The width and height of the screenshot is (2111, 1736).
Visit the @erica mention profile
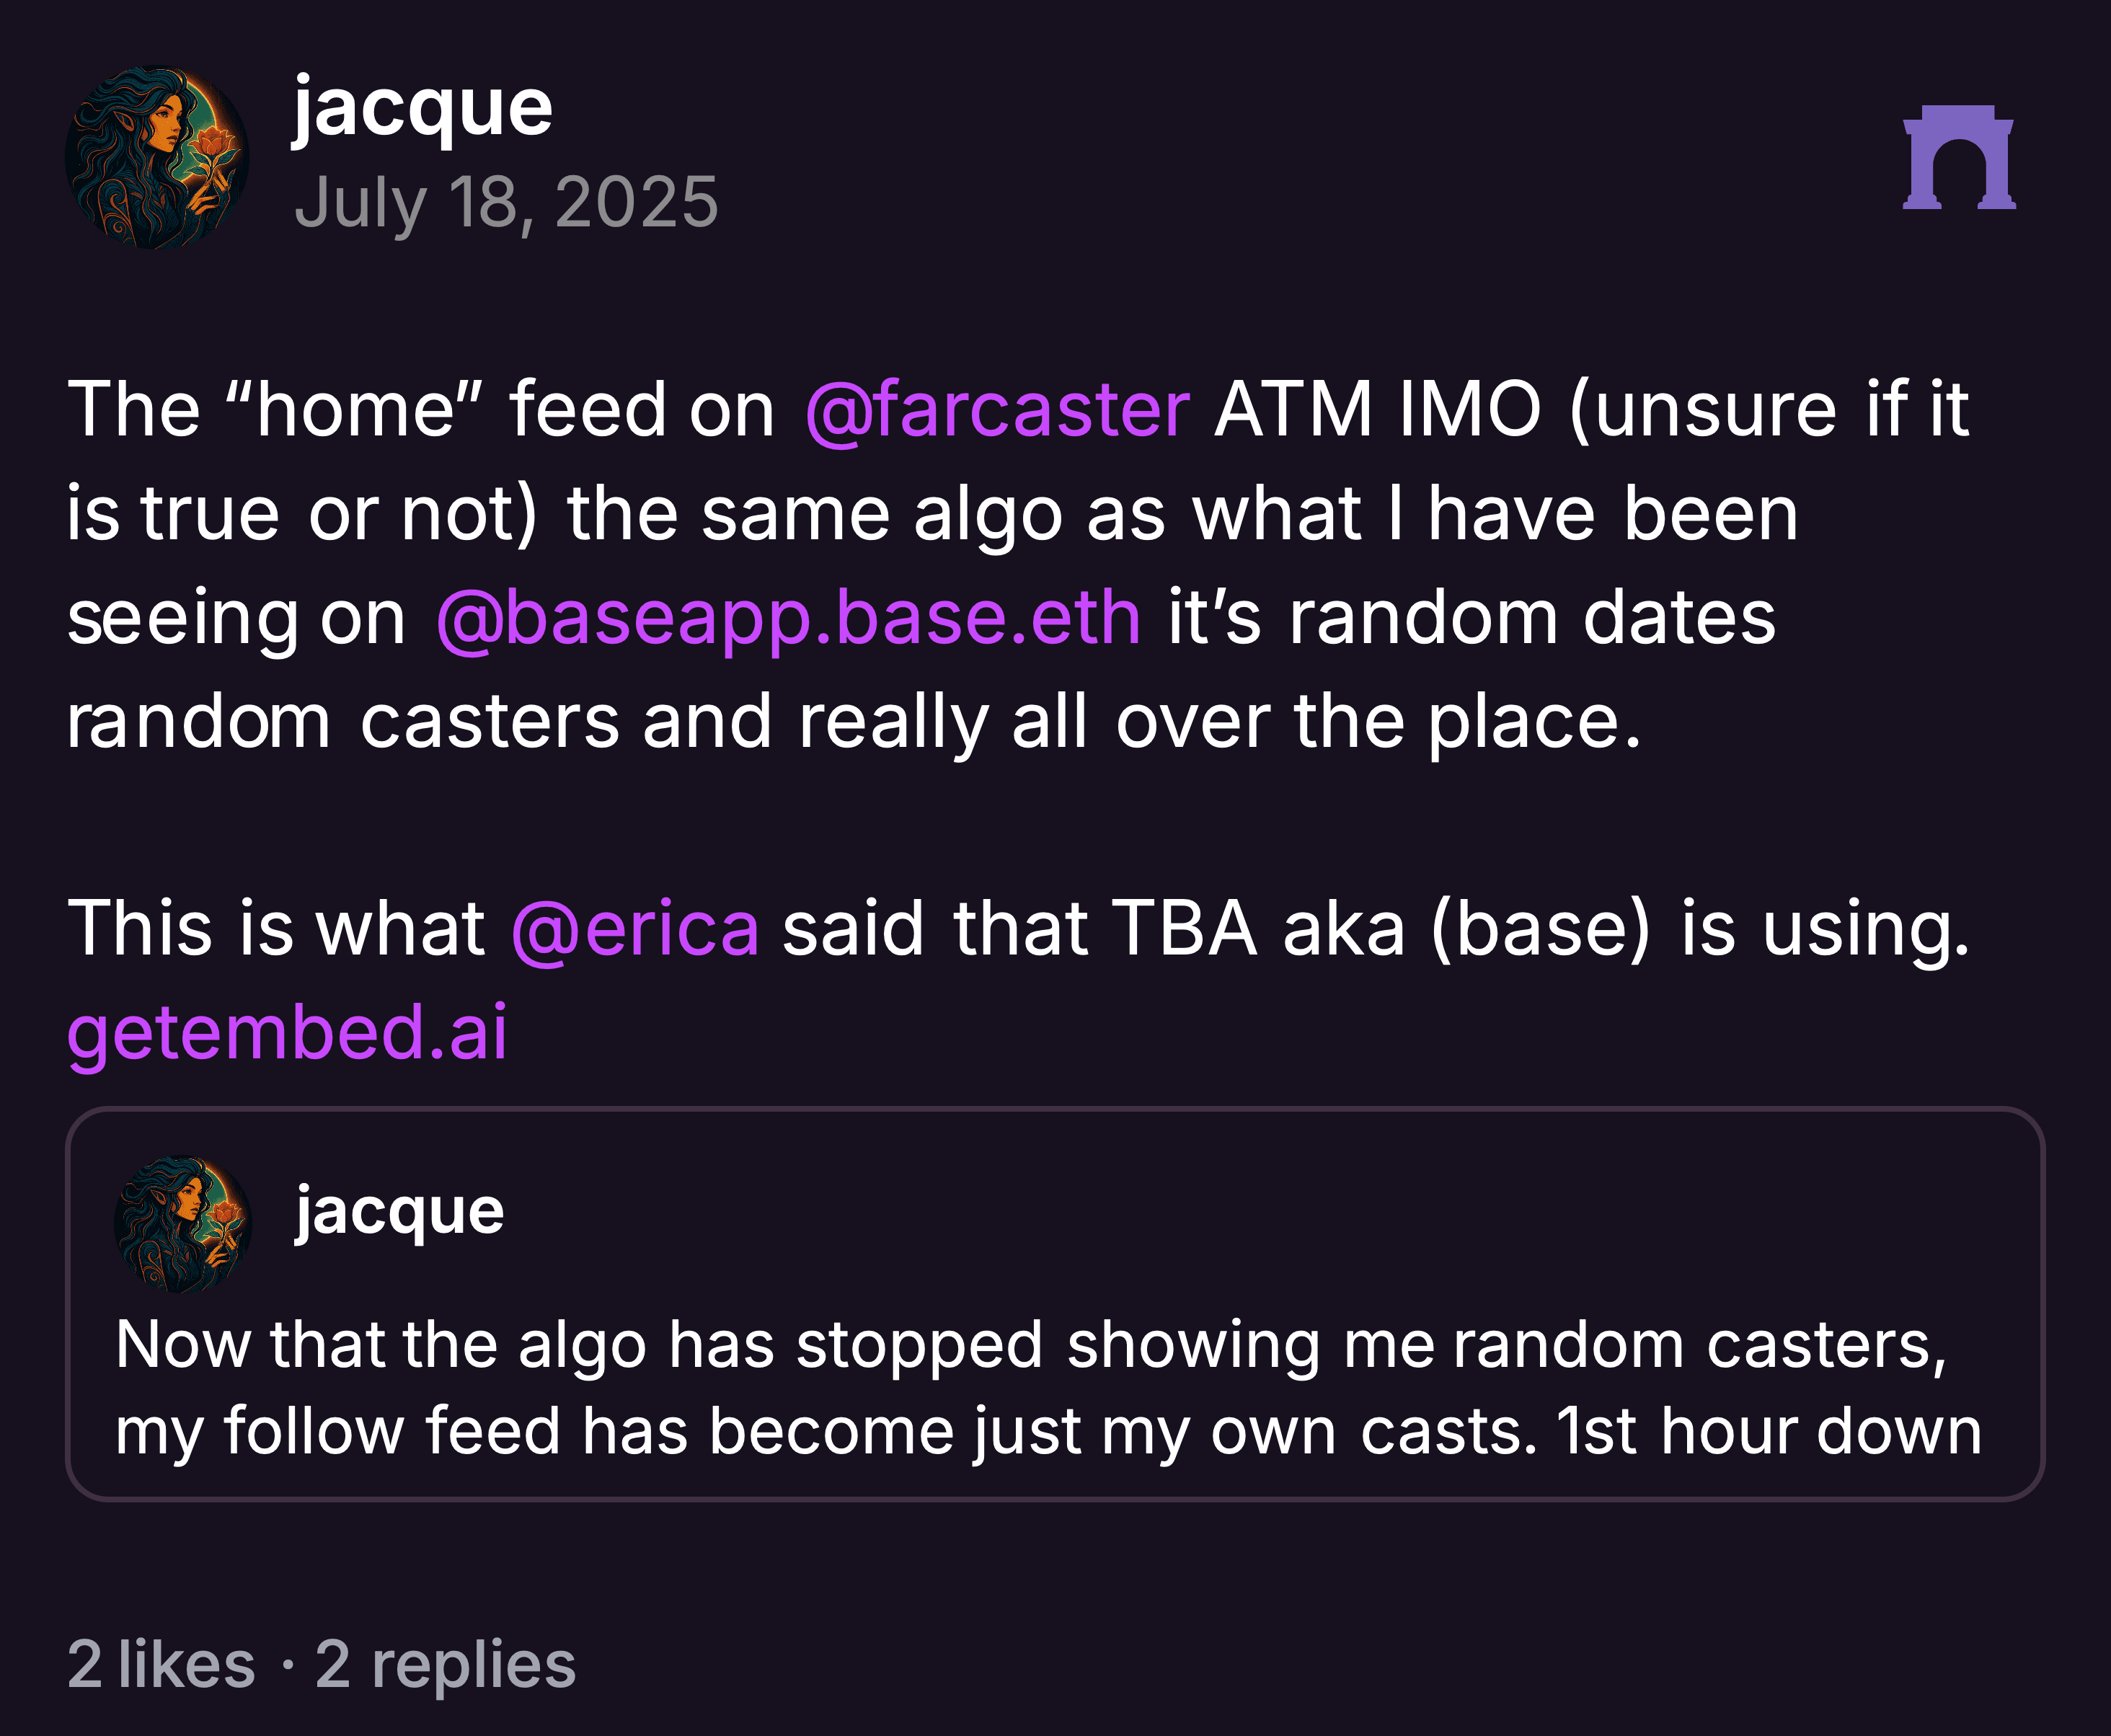pyautogui.click(x=634, y=929)
